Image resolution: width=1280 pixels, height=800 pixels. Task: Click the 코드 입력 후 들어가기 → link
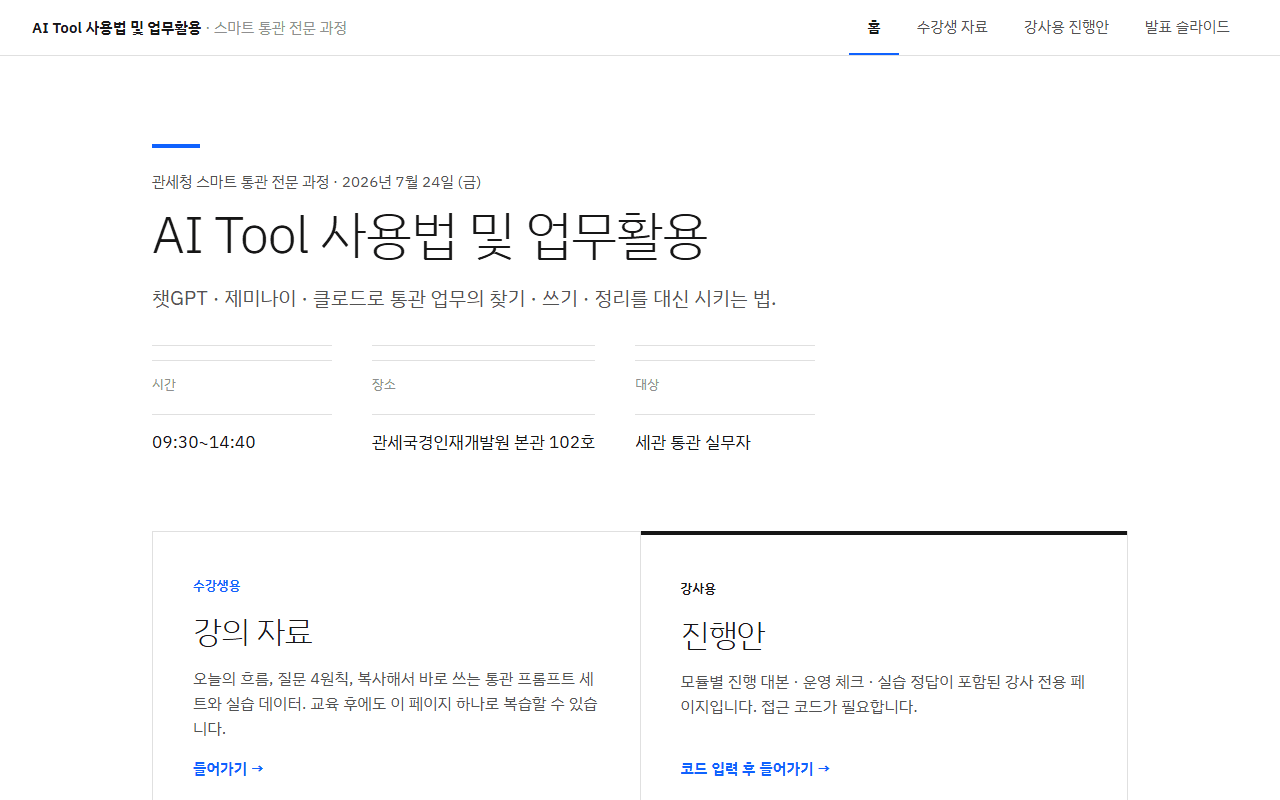tap(755, 769)
